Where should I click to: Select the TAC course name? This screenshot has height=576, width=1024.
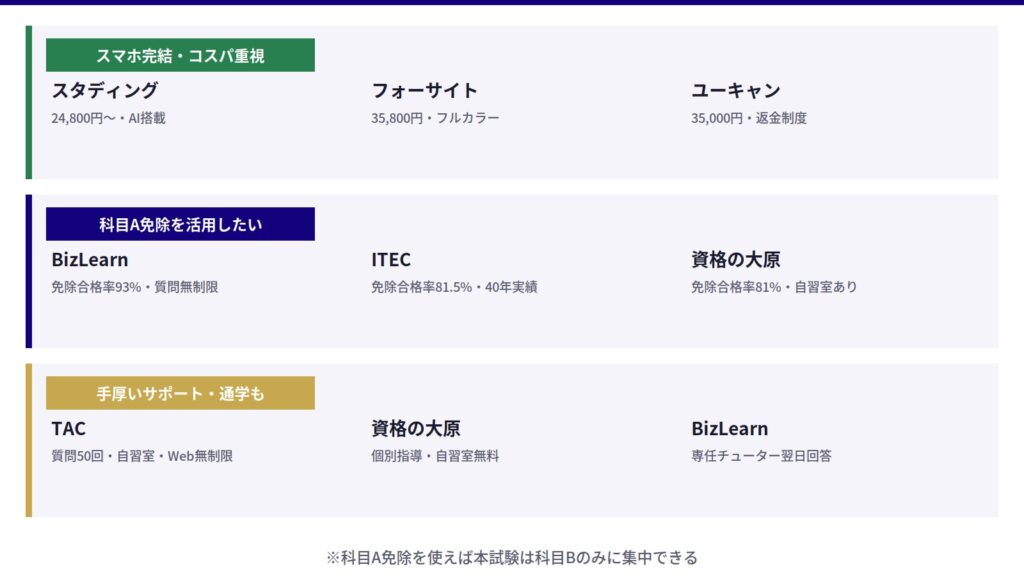(69, 429)
